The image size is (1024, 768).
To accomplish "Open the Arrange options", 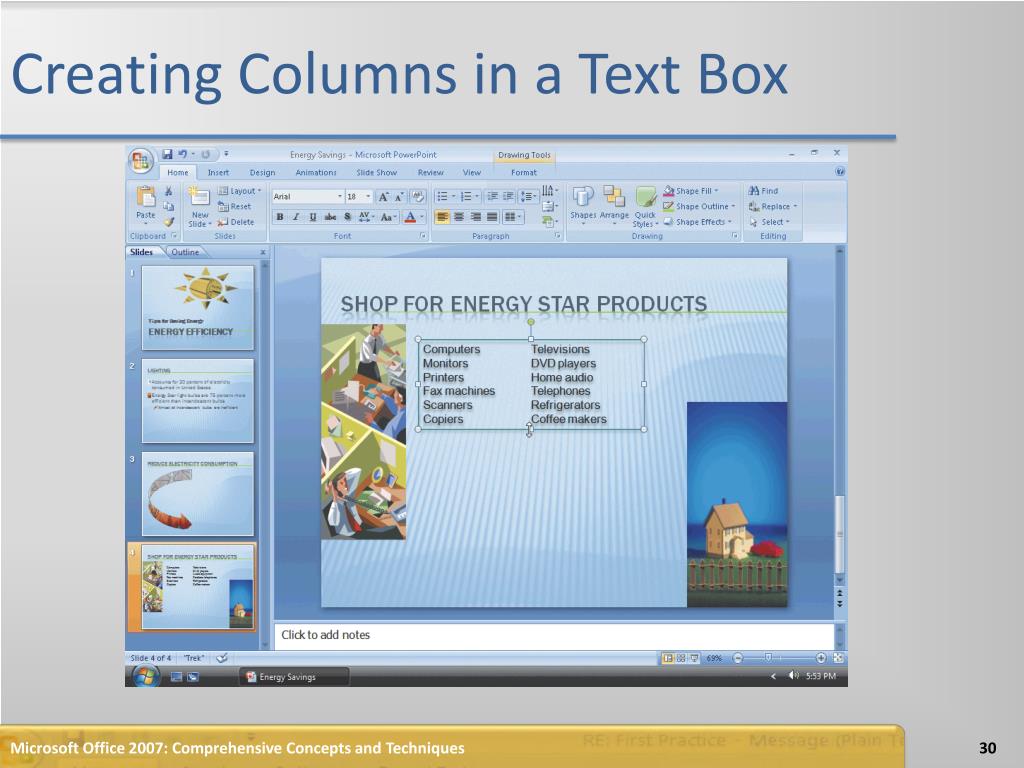I will (614, 204).
